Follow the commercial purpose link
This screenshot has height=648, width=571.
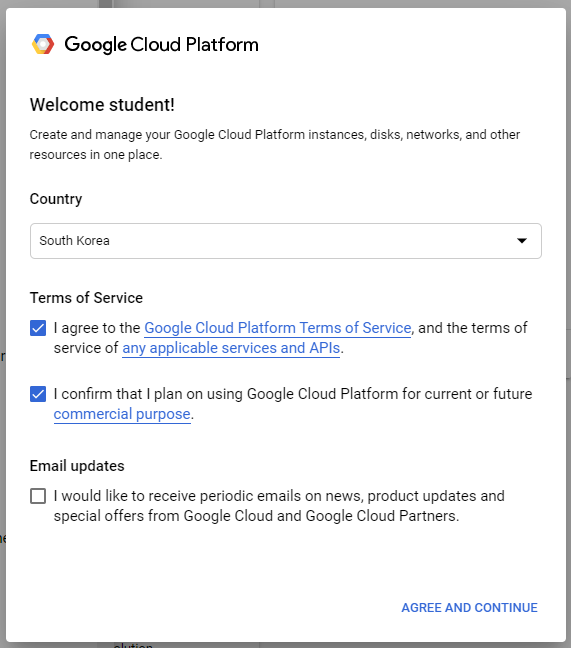click(122, 414)
